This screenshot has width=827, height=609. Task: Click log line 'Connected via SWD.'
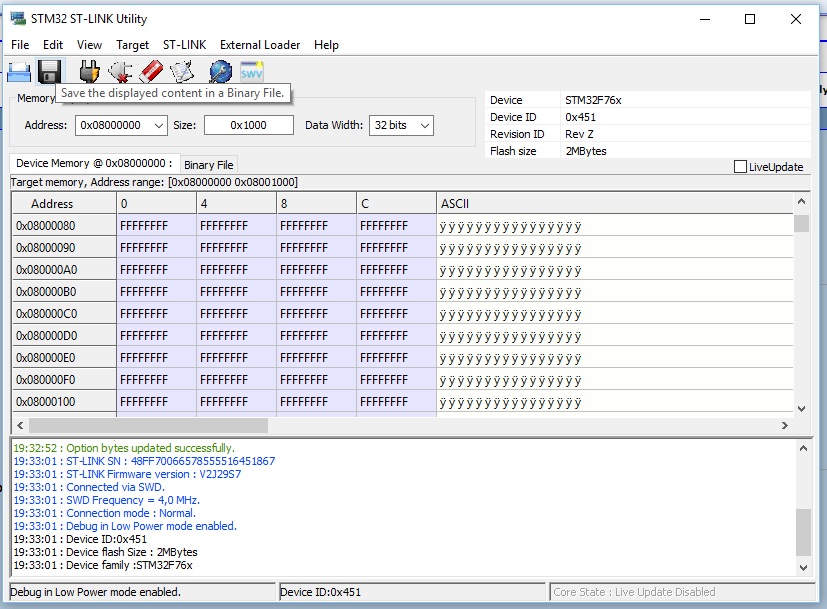click(89, 487)
